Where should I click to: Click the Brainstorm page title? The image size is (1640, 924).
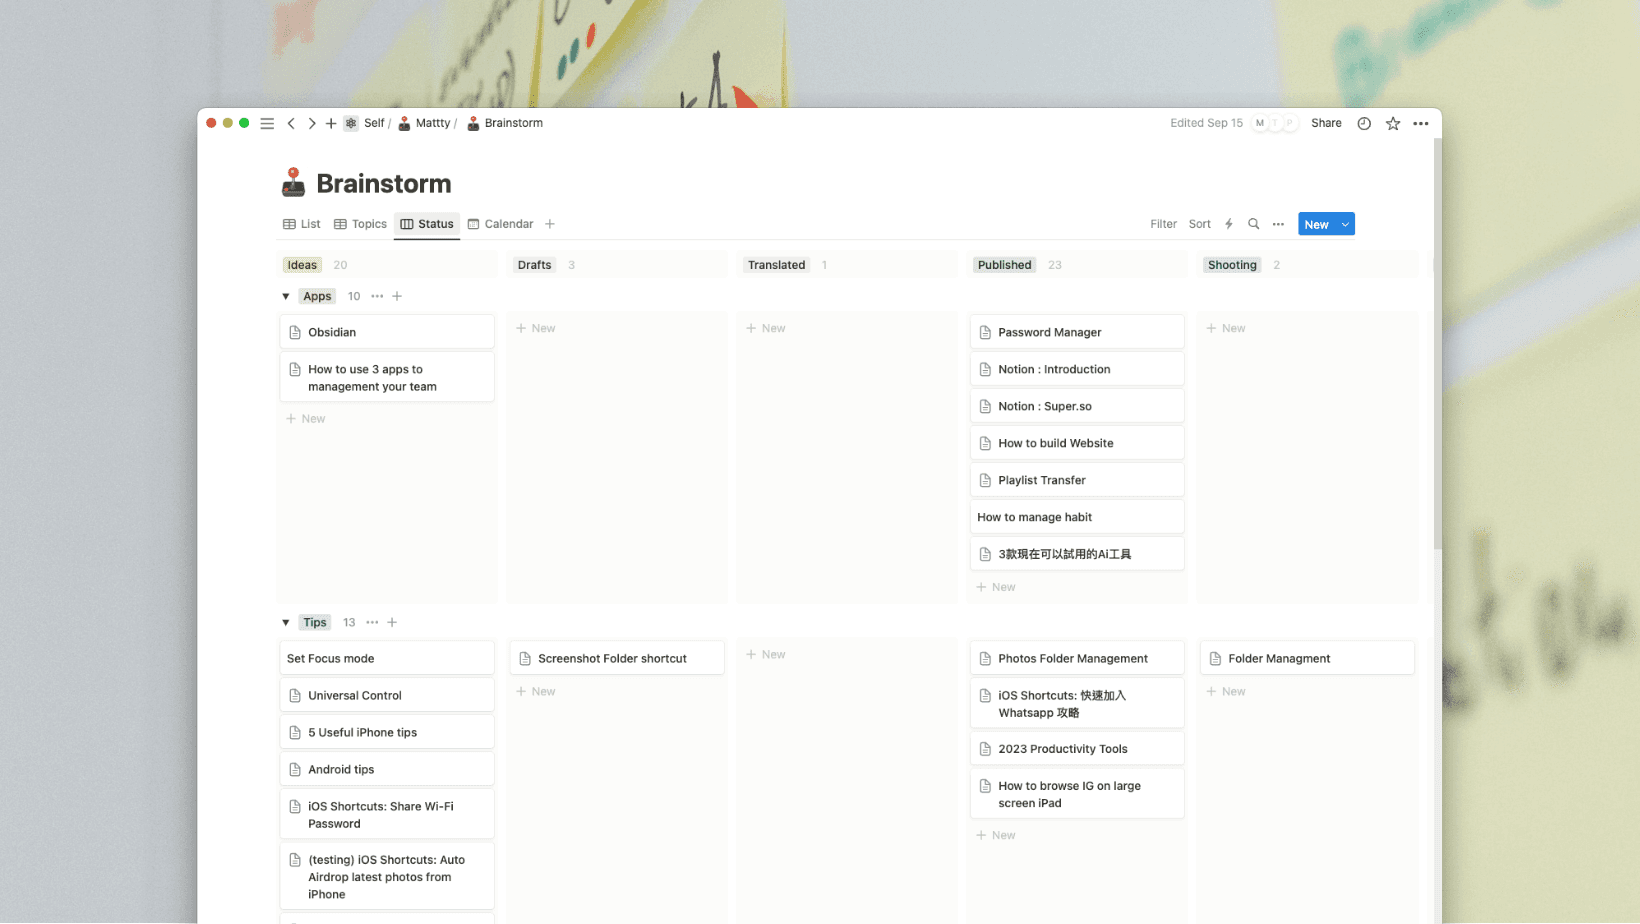(x=384, y=183)
